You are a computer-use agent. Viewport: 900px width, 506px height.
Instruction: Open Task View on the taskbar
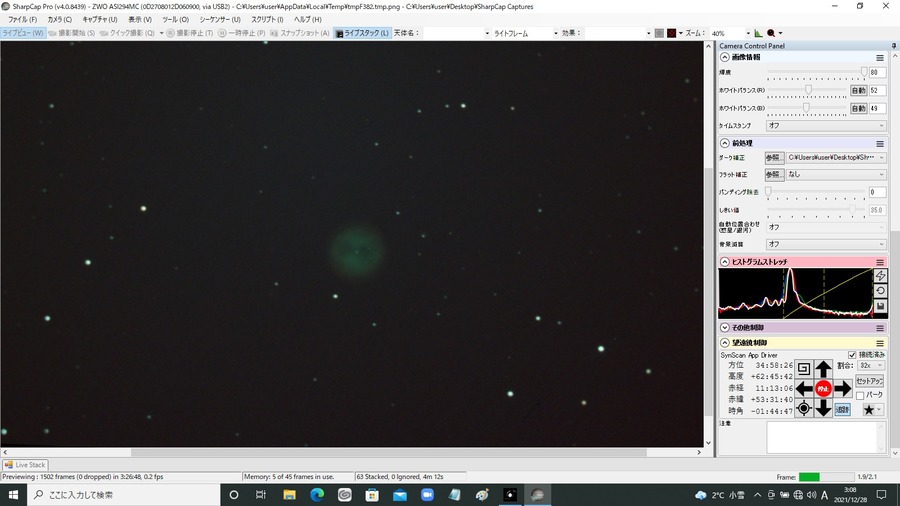pos(261,495)
